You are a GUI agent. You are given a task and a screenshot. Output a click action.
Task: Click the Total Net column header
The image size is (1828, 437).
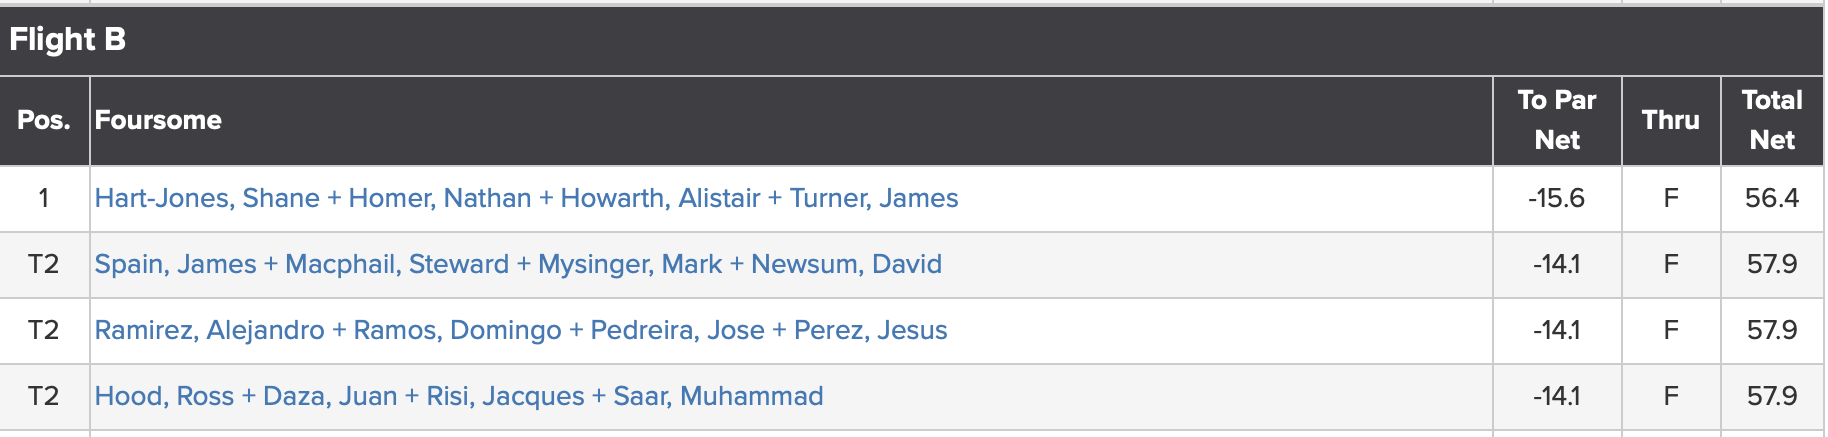[x=1772, y=120]
